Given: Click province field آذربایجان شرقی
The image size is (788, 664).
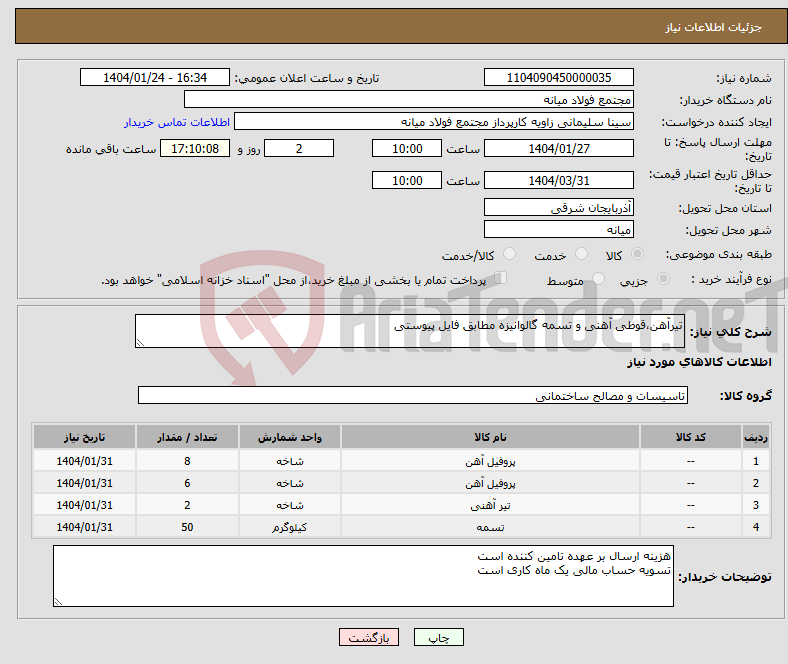Looking at the screenshot, I should click(558, 207).
